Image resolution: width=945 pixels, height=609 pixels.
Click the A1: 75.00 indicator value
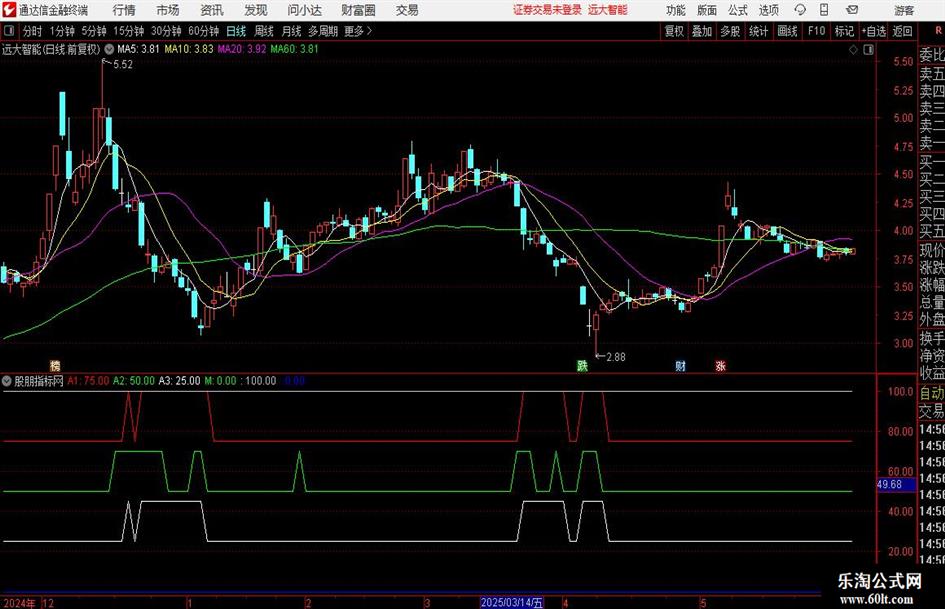click(x=88, y=381)
